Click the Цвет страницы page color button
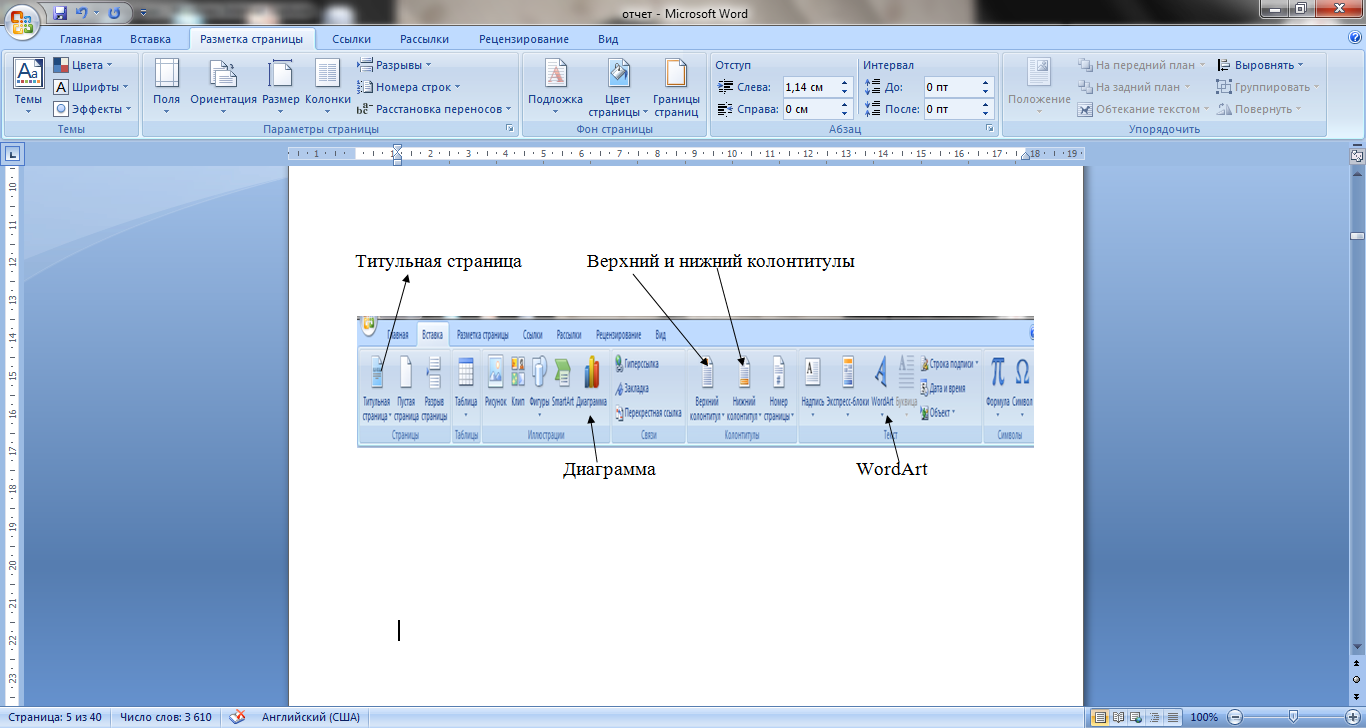Viewport: 1366px width, 728px height. point(618,86)
